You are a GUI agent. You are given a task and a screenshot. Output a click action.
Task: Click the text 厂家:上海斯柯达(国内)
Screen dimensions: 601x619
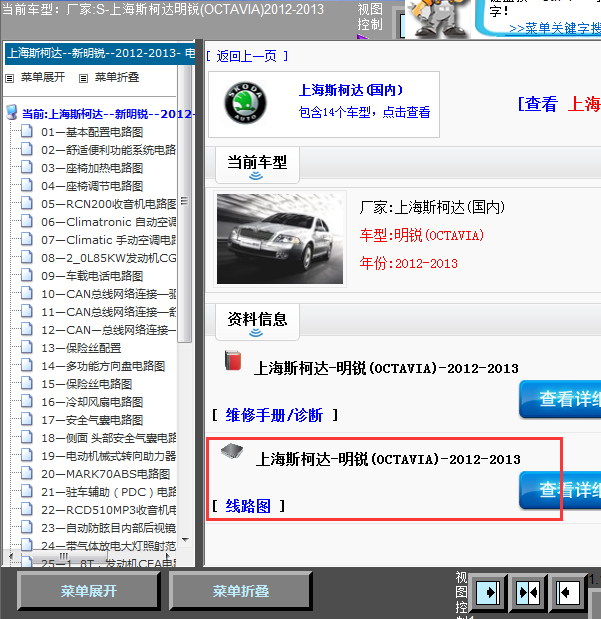pyautogui.click(x=432, y=207)
